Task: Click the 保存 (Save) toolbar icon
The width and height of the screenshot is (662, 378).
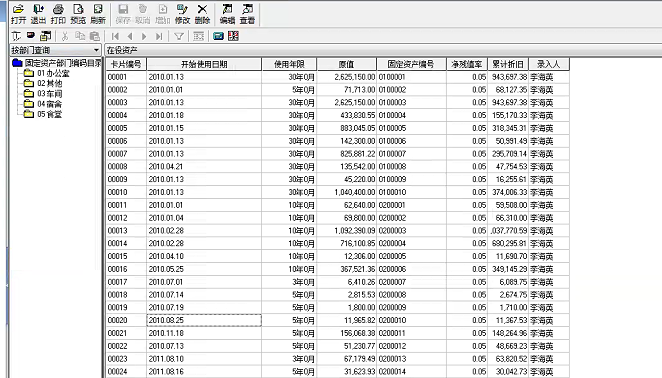Action: click(123, 14)
